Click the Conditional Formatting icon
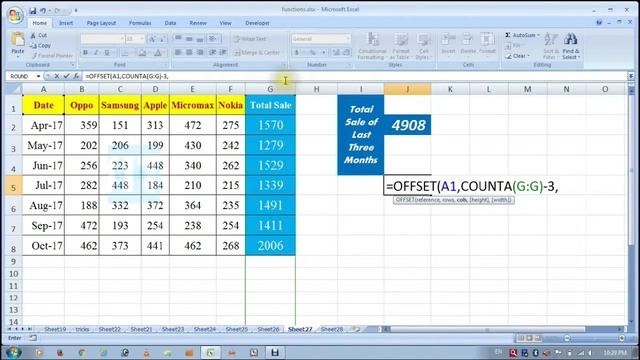The height and width of the screenshot is (360, 640). [373, 40]
